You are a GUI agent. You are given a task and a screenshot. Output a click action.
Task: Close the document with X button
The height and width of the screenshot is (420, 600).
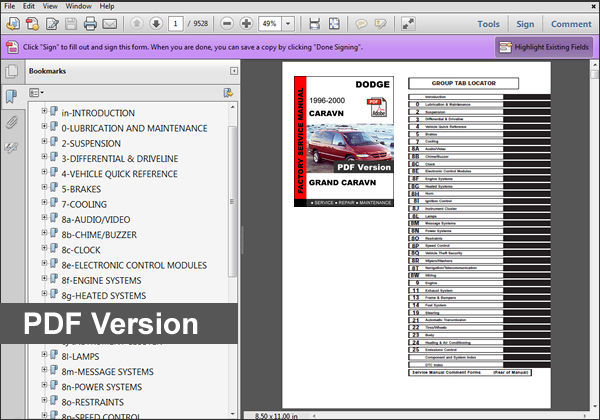pos(594,6)
